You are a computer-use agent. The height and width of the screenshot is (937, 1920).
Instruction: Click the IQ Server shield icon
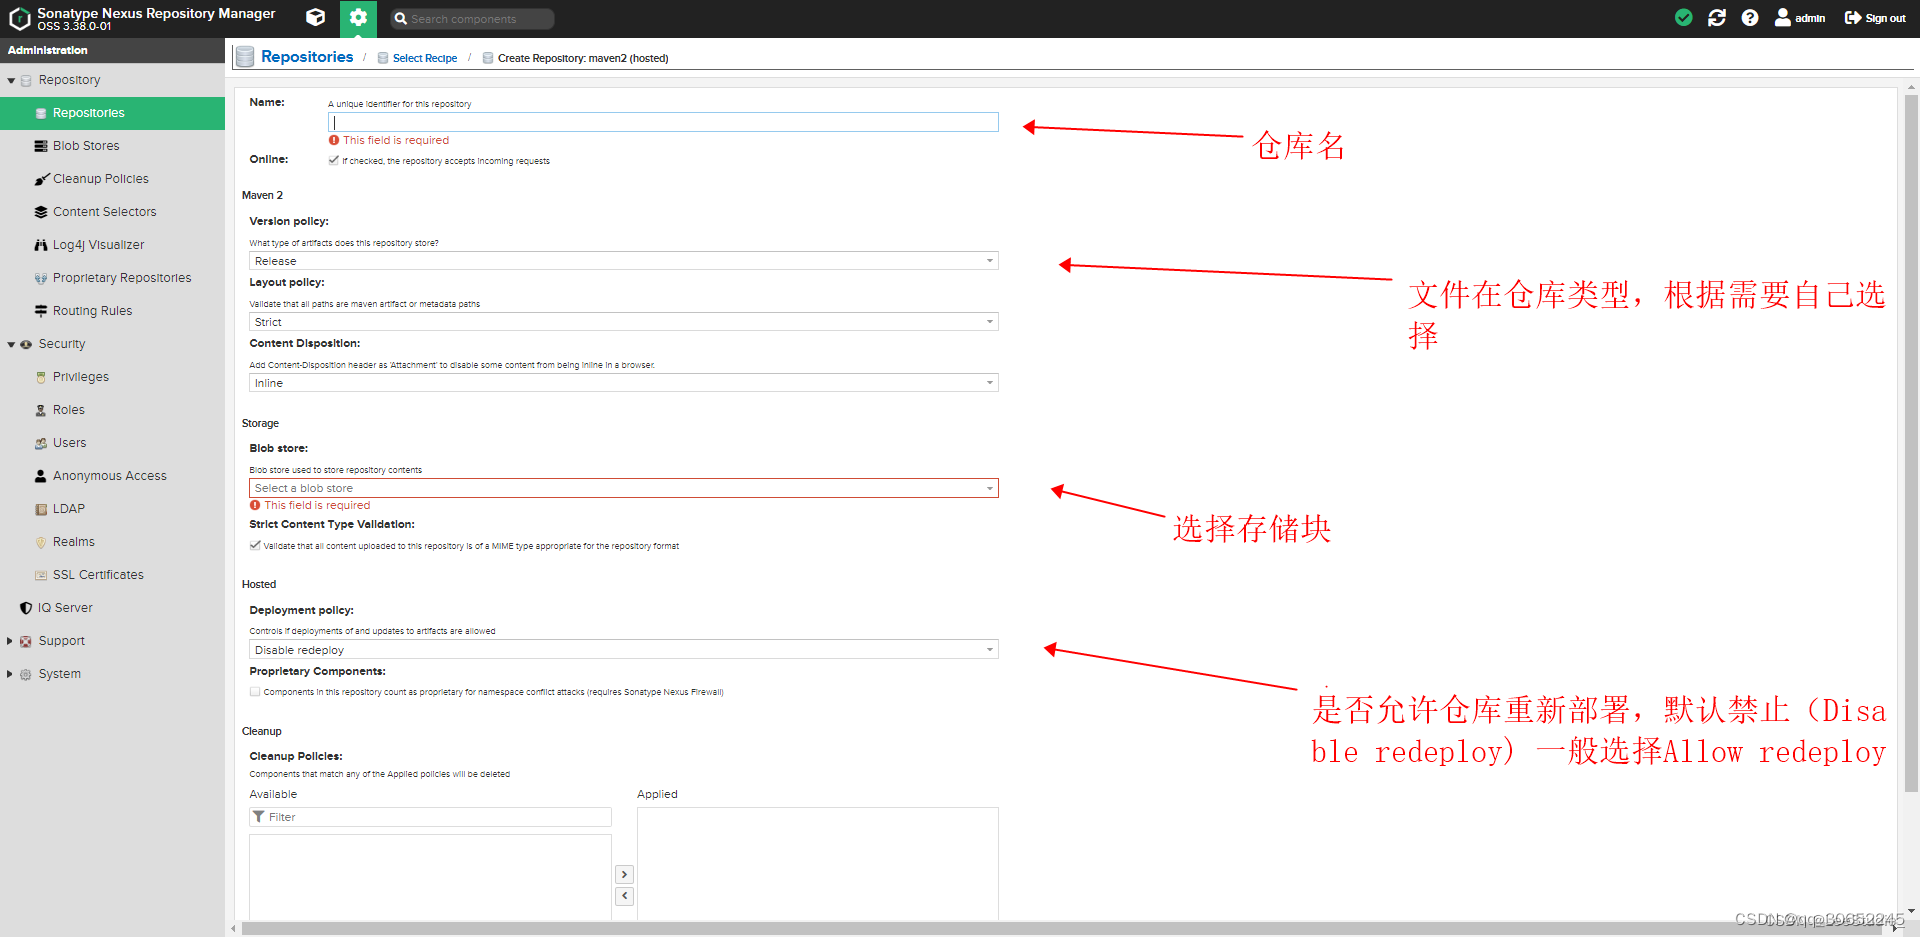pyautogui.click(x=26, y=608)
